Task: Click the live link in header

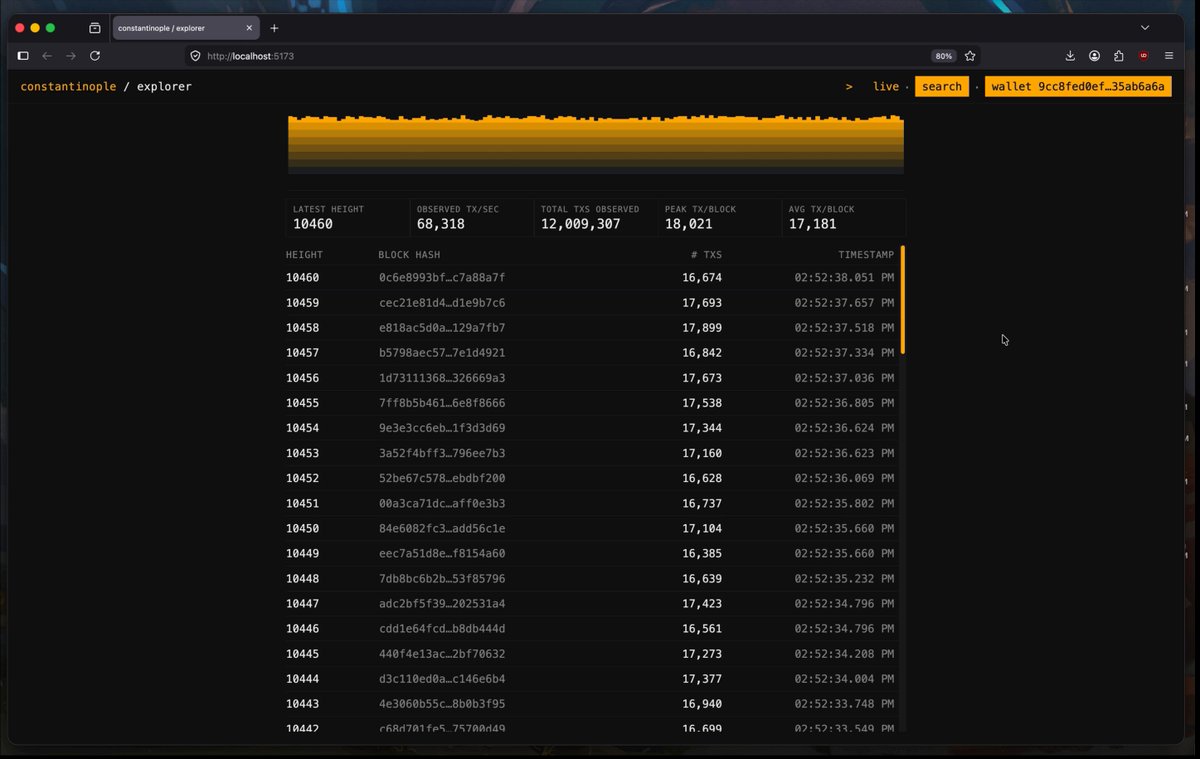Action: [886, 87]
